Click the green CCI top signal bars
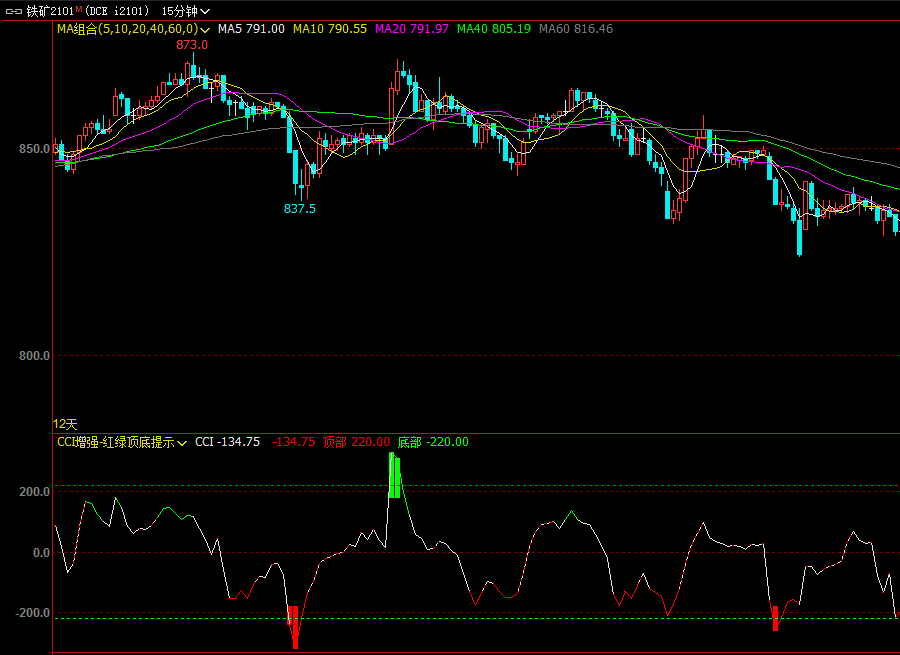The image size is (900, 655). (x=394, y=475)
